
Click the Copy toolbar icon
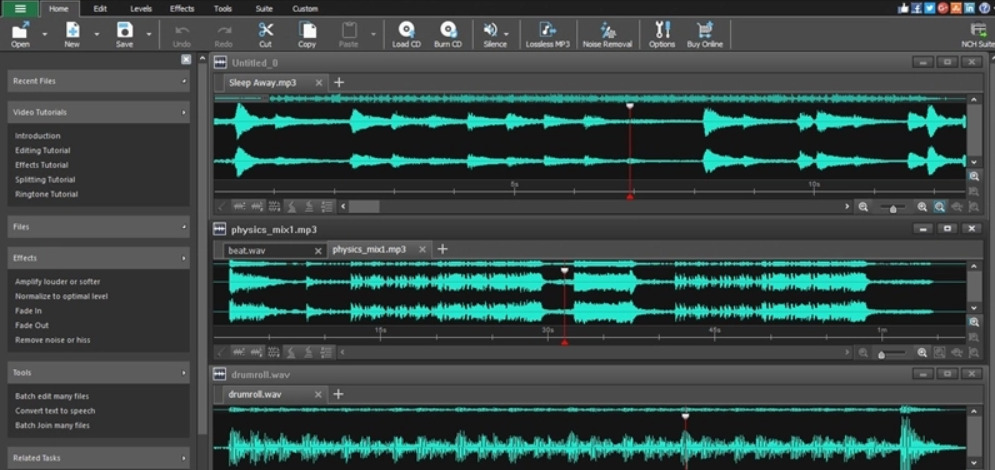coord(307,30)
